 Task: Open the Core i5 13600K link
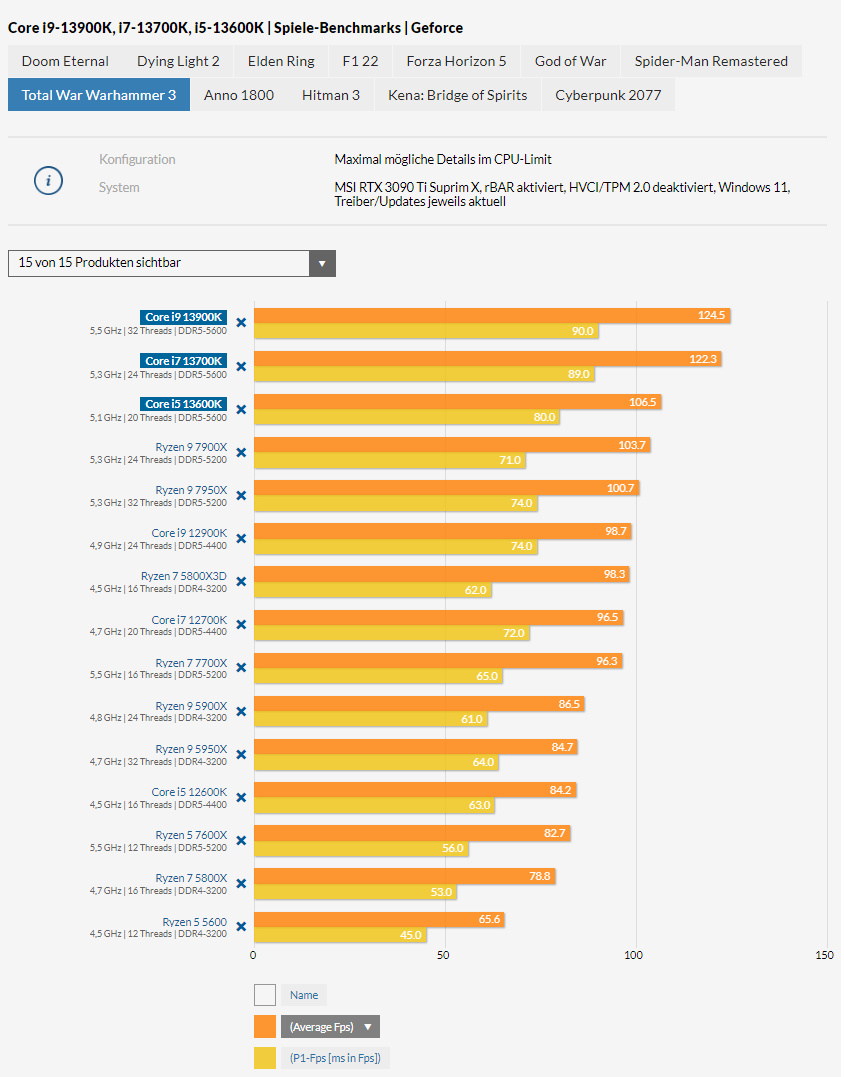[x=183, y=404]
